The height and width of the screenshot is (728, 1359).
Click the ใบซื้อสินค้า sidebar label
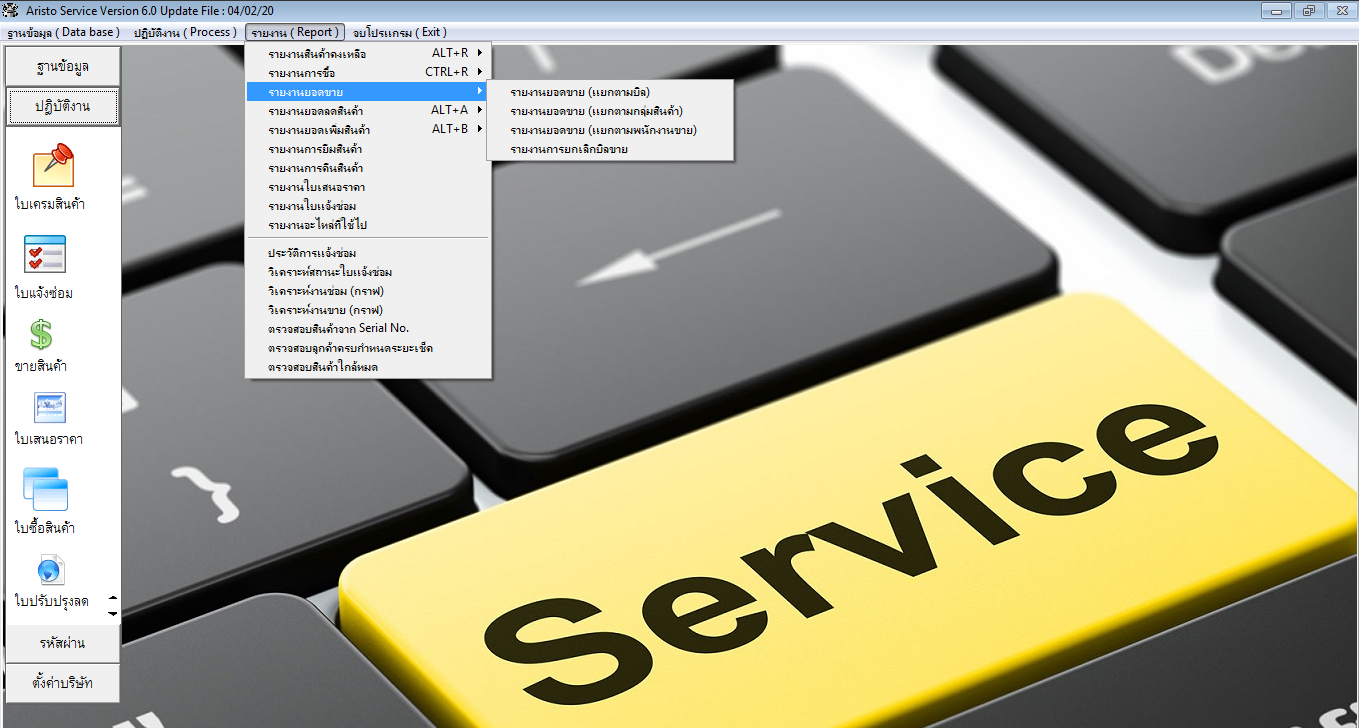45,527
